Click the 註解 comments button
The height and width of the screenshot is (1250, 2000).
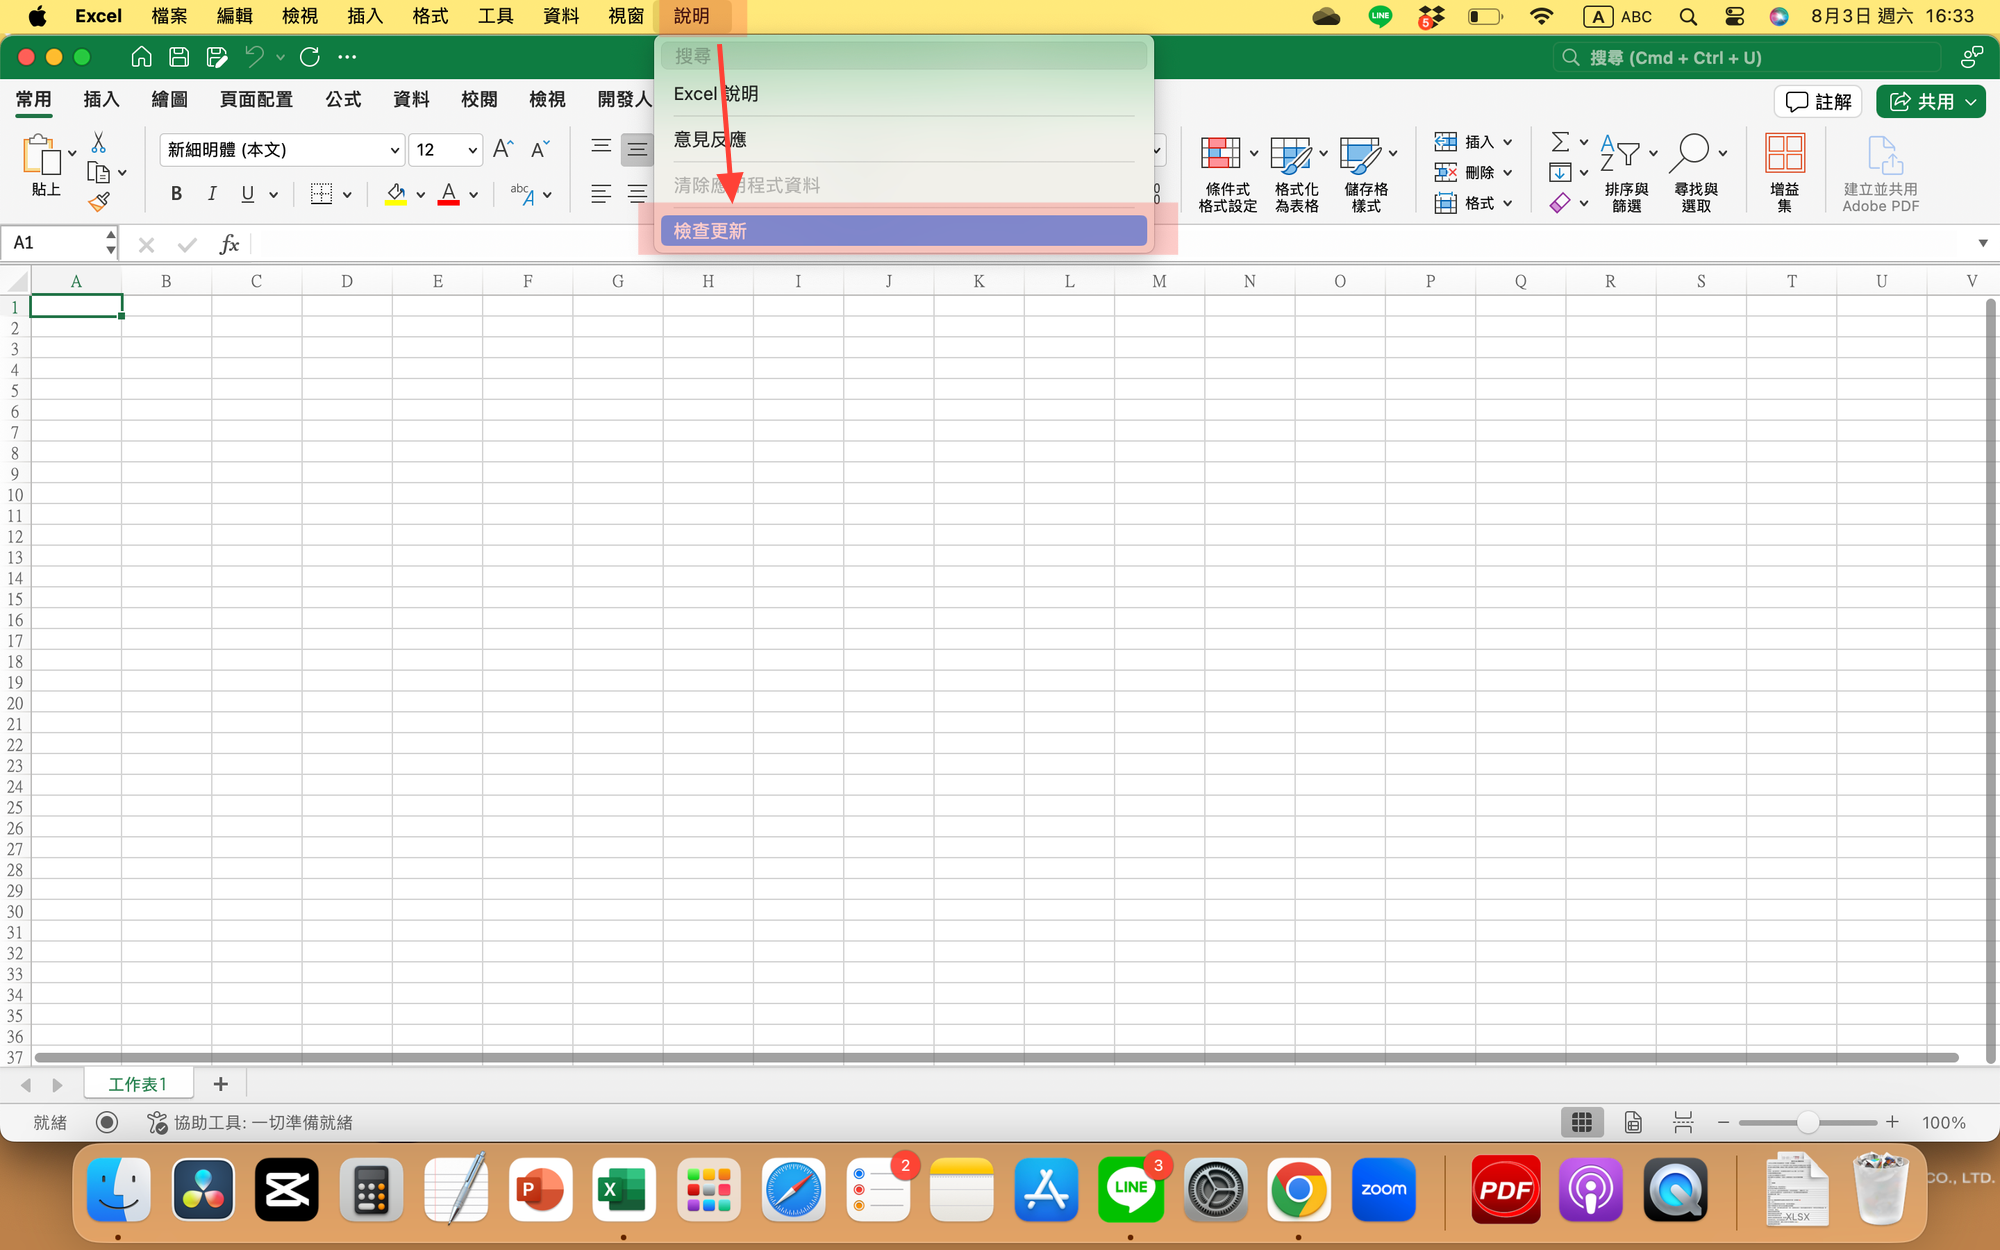[1818, 101]
